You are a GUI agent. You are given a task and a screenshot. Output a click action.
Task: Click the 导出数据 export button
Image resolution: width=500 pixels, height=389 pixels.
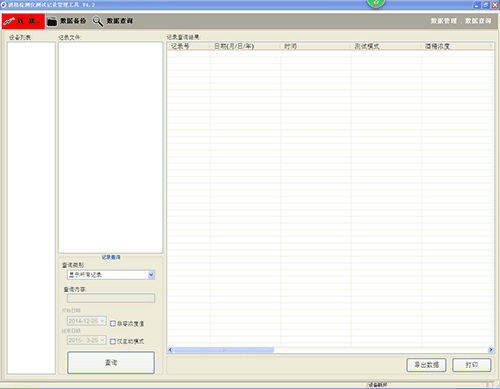(426, 365)
